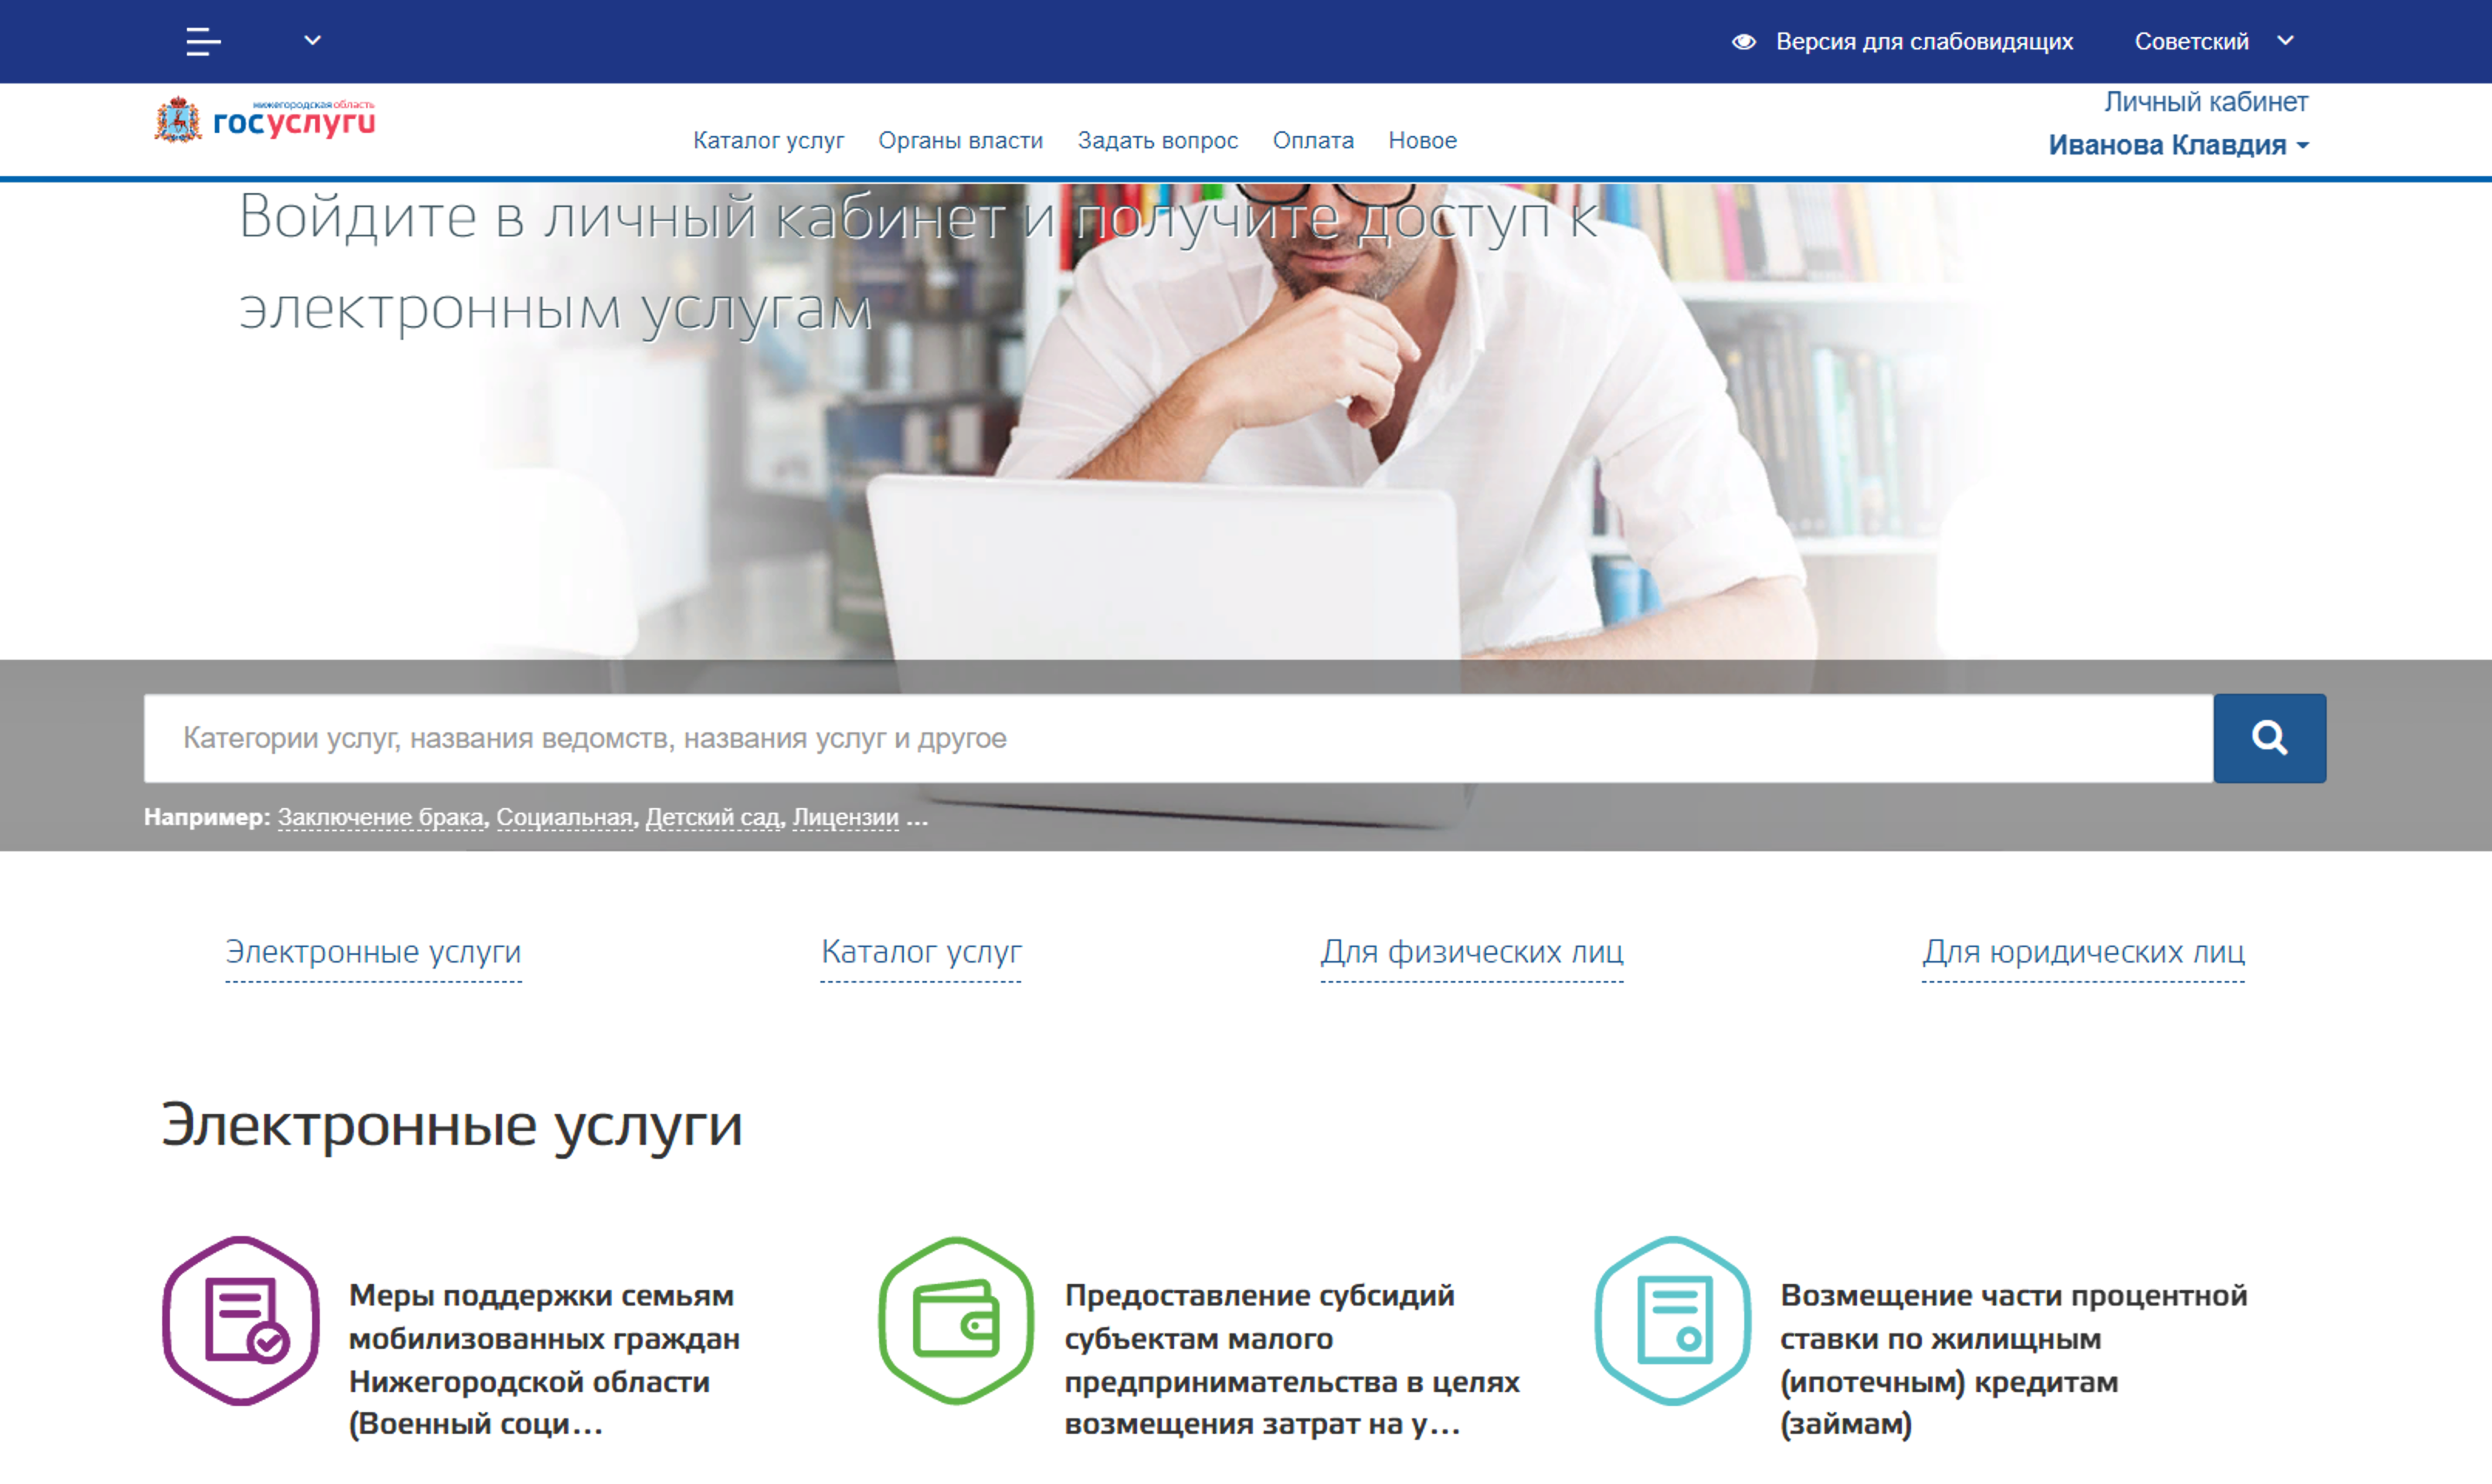
Task: Open 'Возмещение части процентной ставки' service
Action: click(x=2013, y=1359)
